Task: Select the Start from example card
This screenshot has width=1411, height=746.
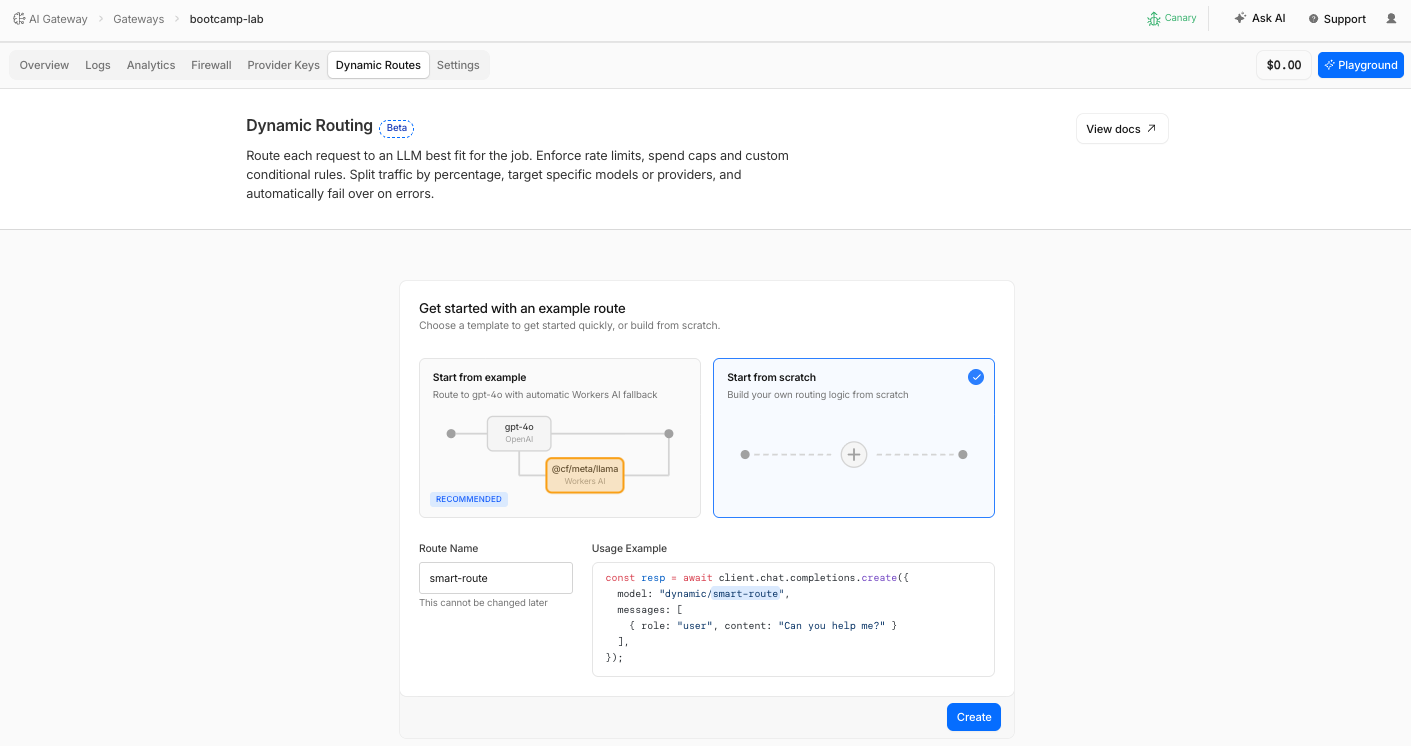Action: [x=560, y=438]
